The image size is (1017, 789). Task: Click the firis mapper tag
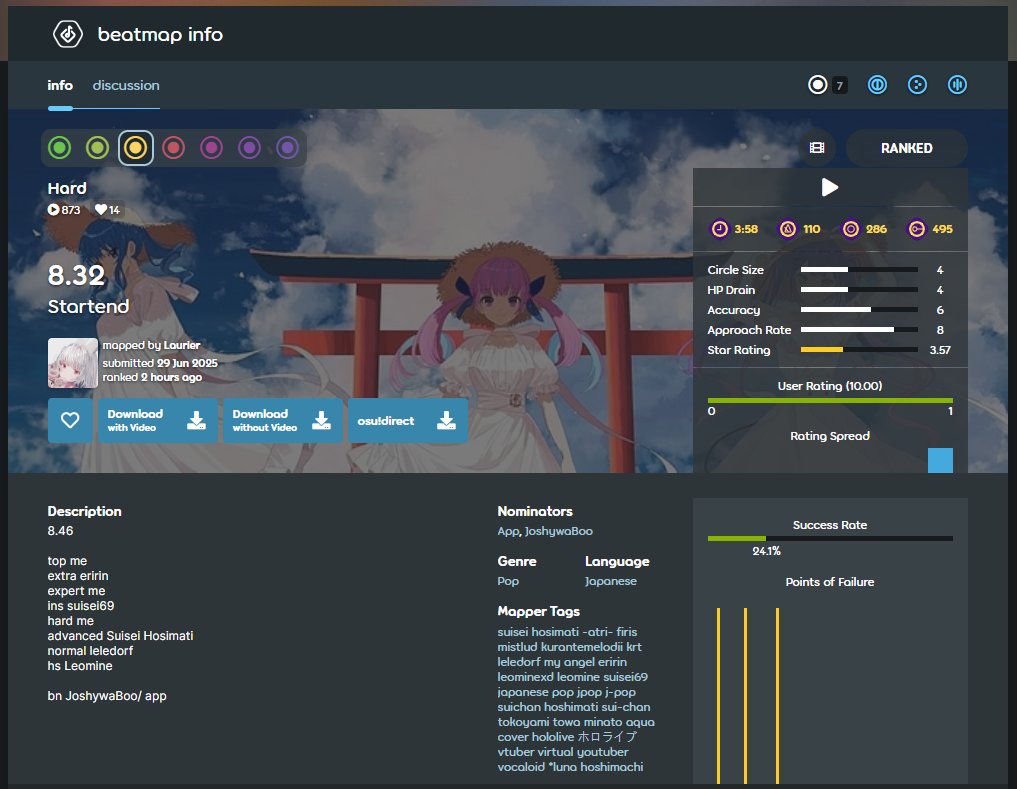pyautogui.click(x=627, y=632)
